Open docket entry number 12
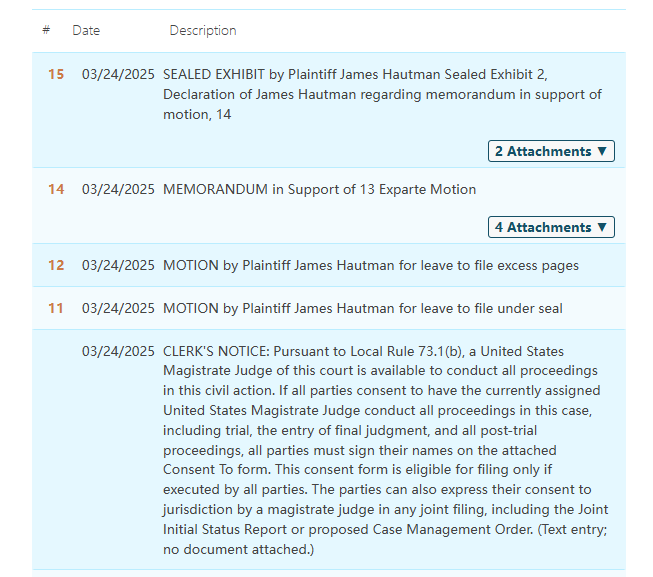Image resolution: width=653 pixels, height=577 pixels. tap(56, 265)
